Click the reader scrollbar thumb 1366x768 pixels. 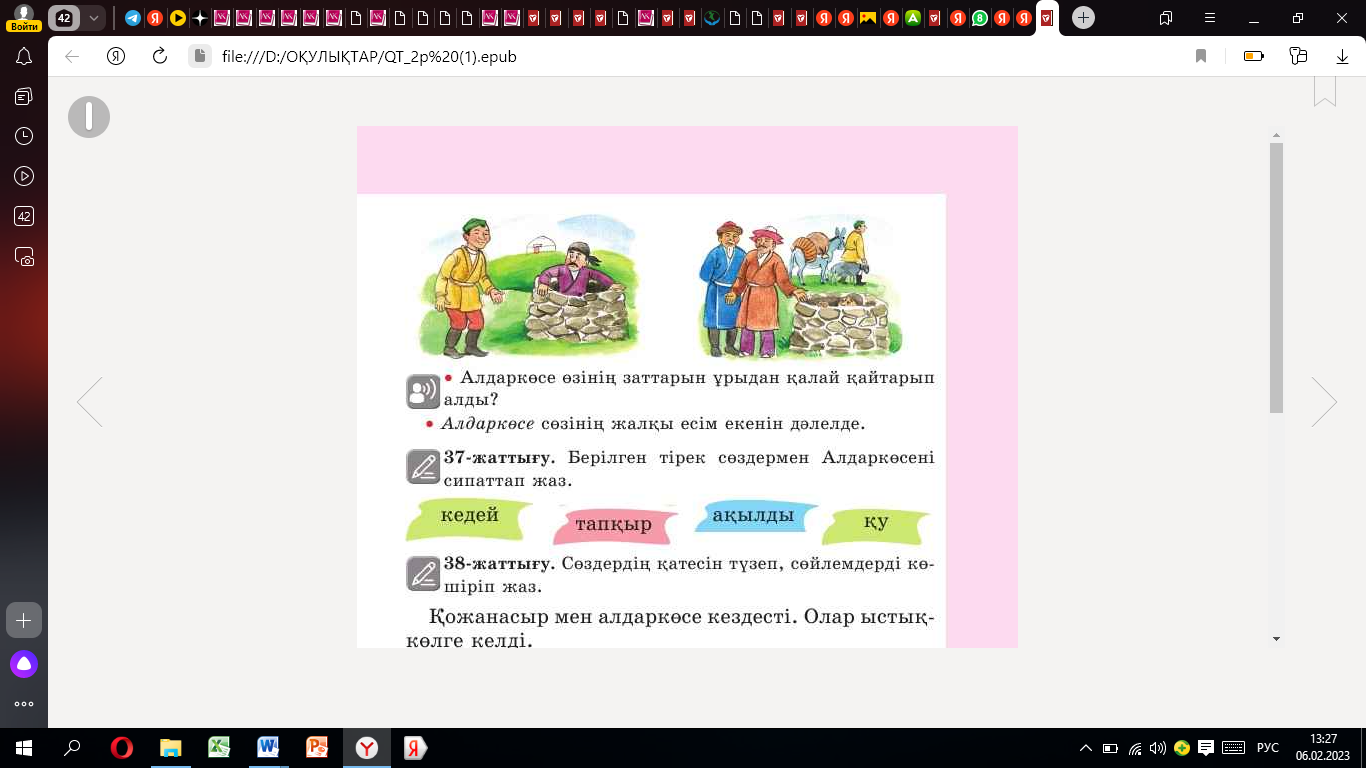click(1276, 277)
